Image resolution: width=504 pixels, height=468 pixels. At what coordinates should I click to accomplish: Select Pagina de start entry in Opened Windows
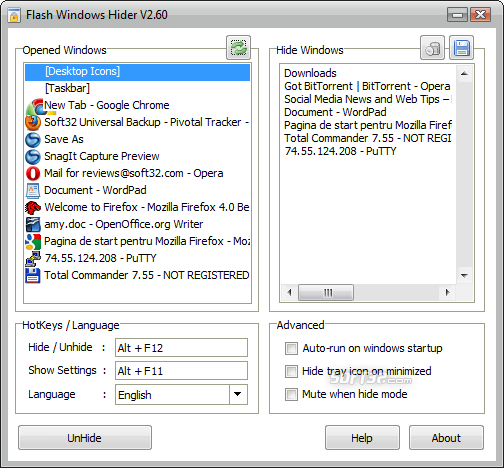click(x=137, y=241)
